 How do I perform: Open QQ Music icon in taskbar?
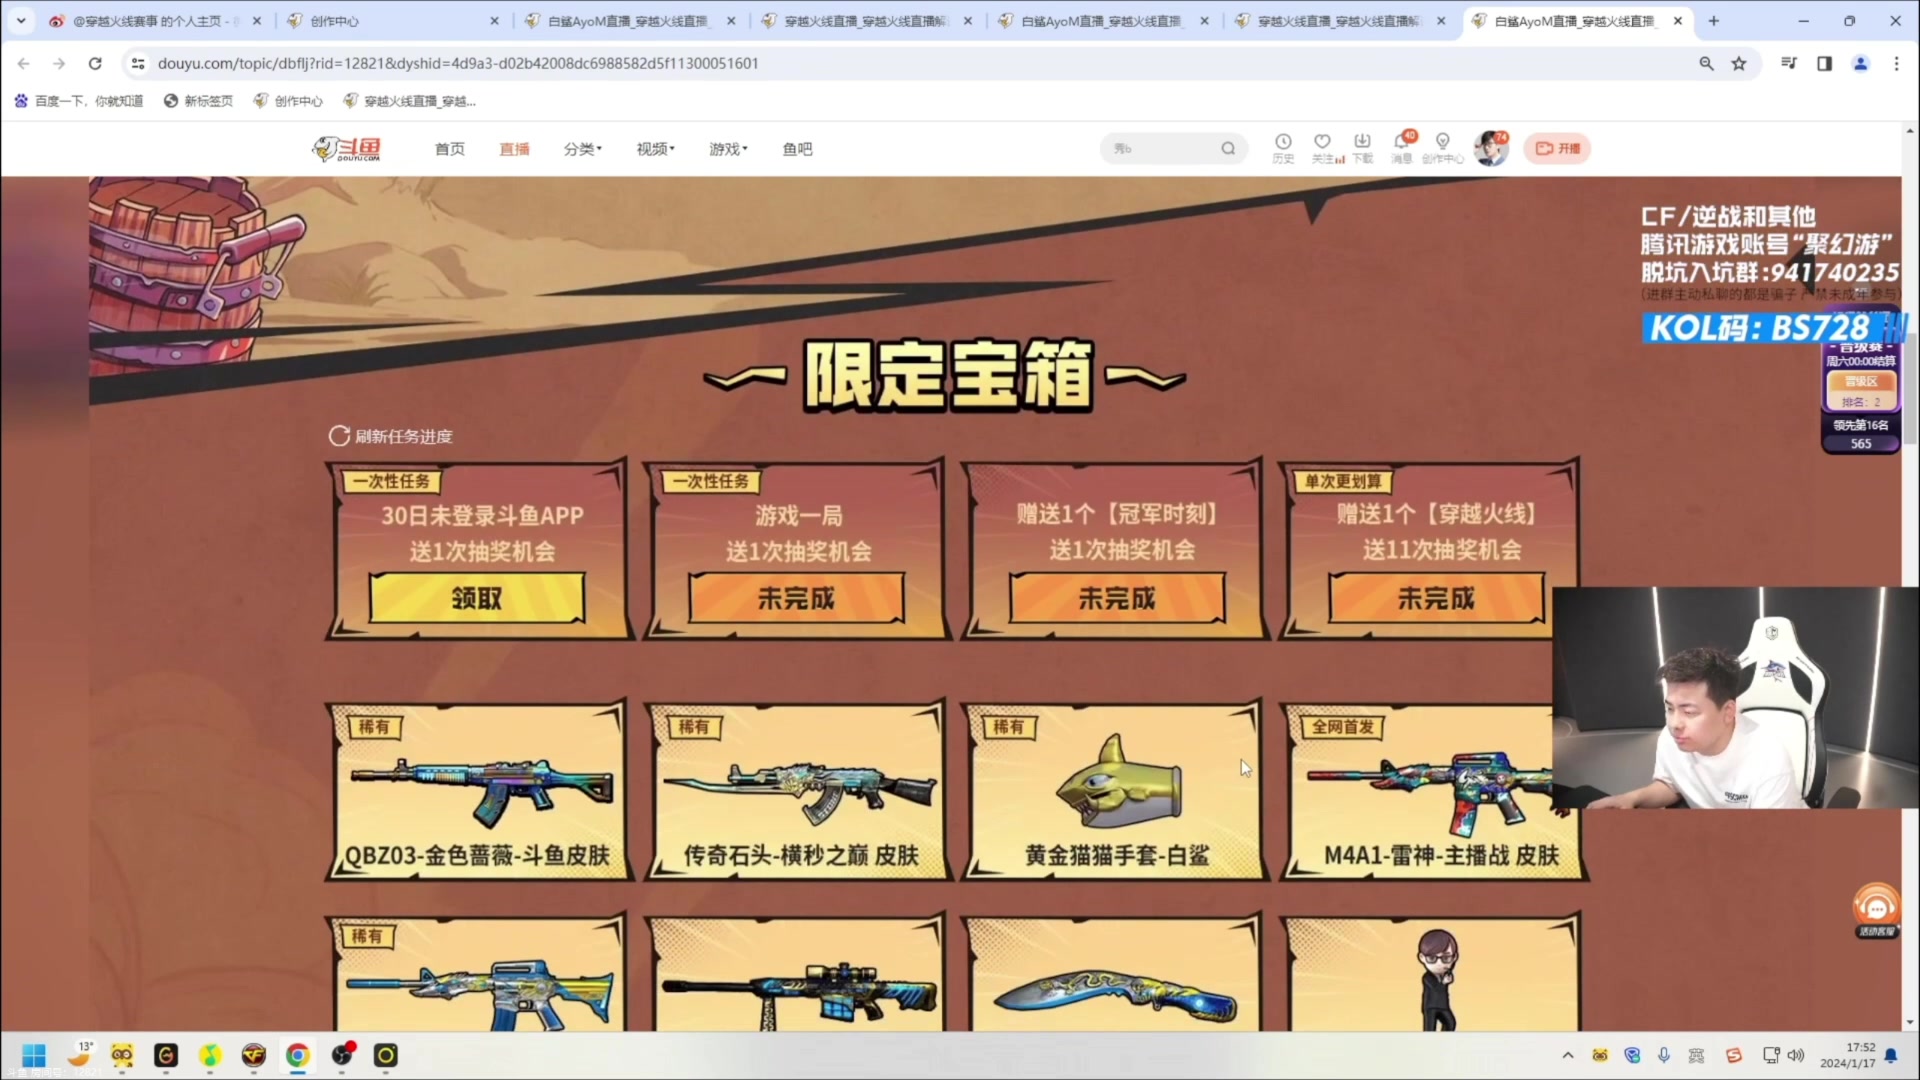tap(210, 1056)
